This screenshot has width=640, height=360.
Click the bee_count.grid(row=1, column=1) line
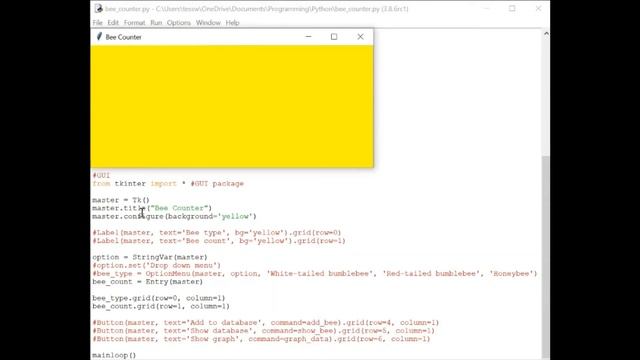coord(161,306)
